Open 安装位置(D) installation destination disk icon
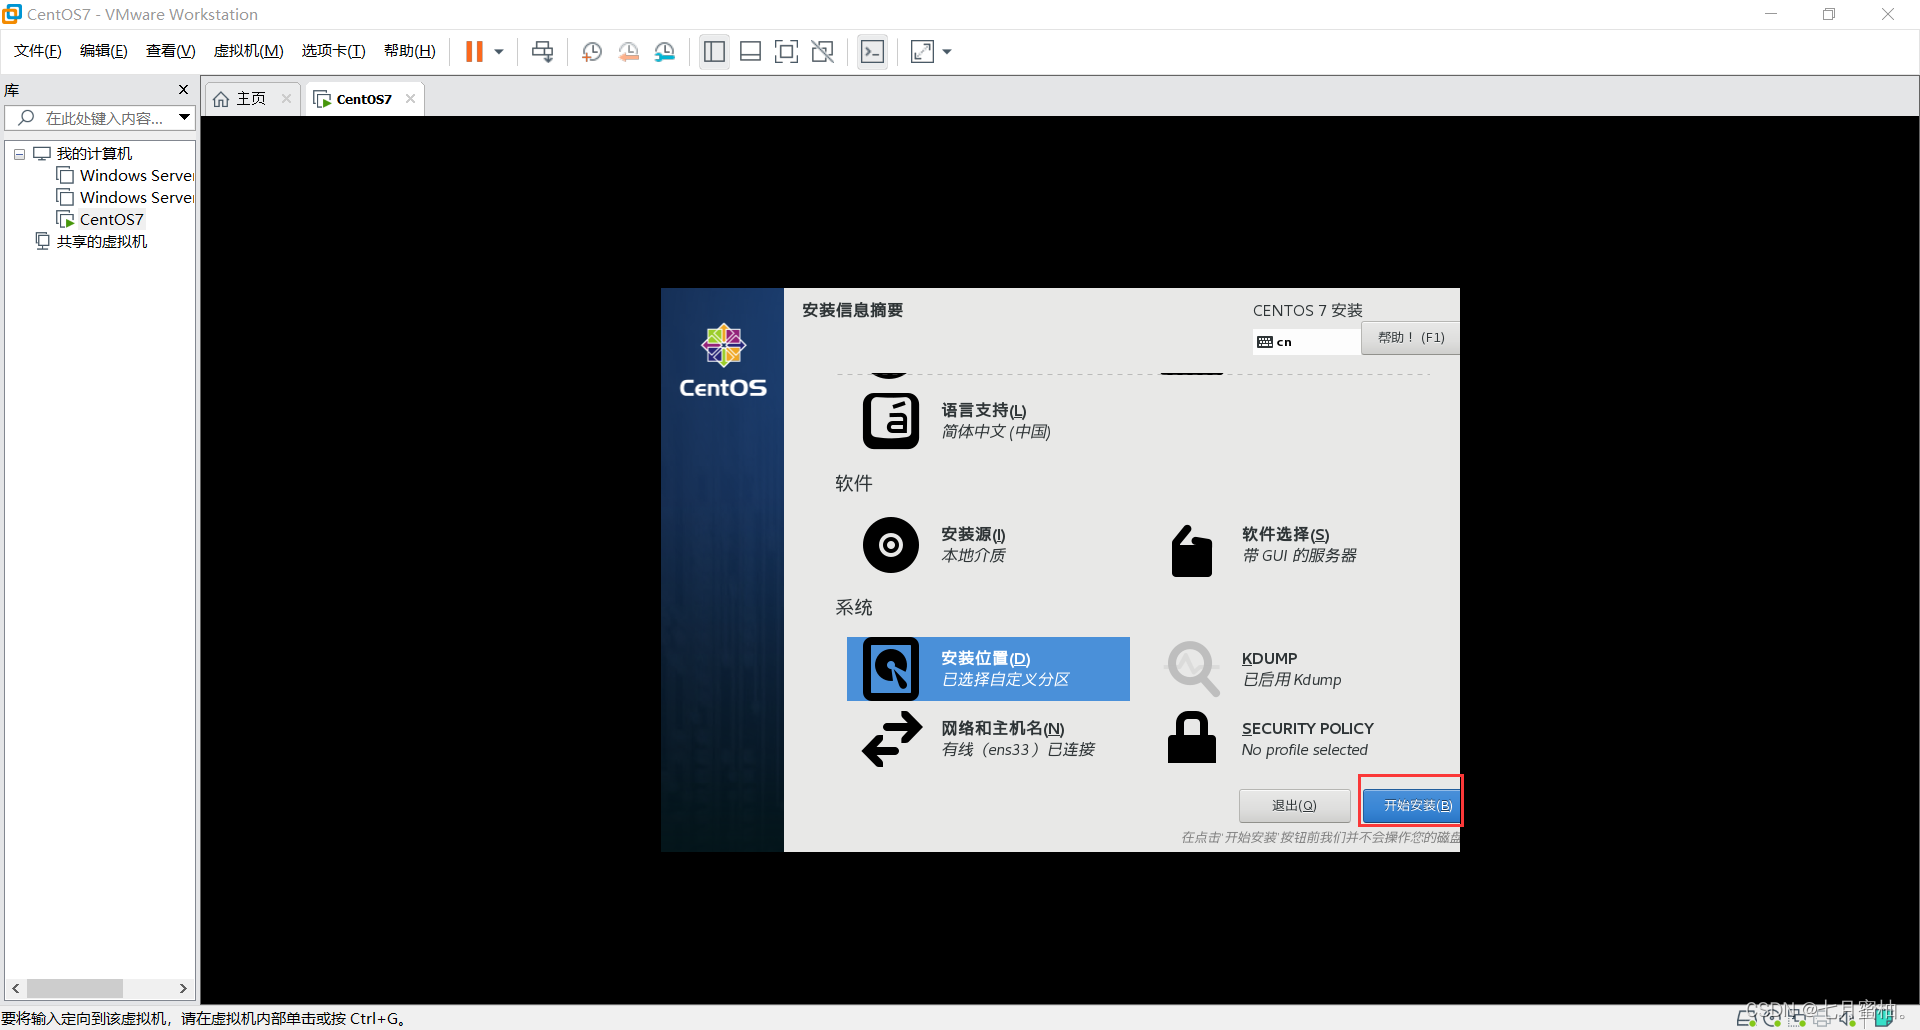 [x=891, y=669]
